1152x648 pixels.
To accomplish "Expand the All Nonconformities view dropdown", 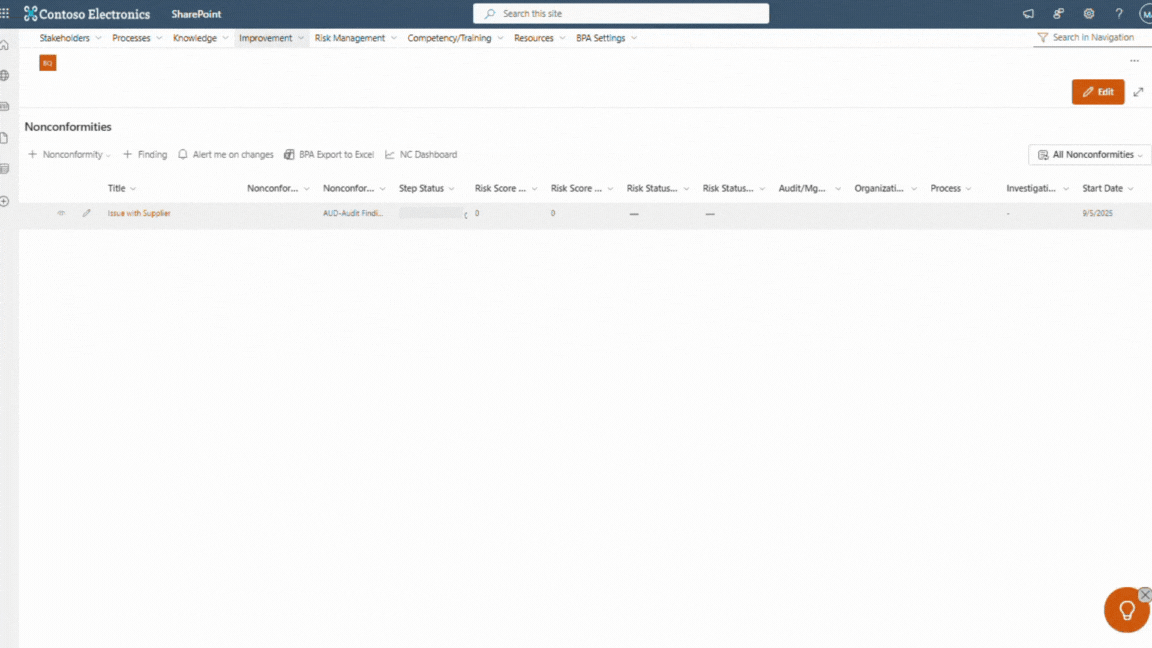I will 1090,155.
